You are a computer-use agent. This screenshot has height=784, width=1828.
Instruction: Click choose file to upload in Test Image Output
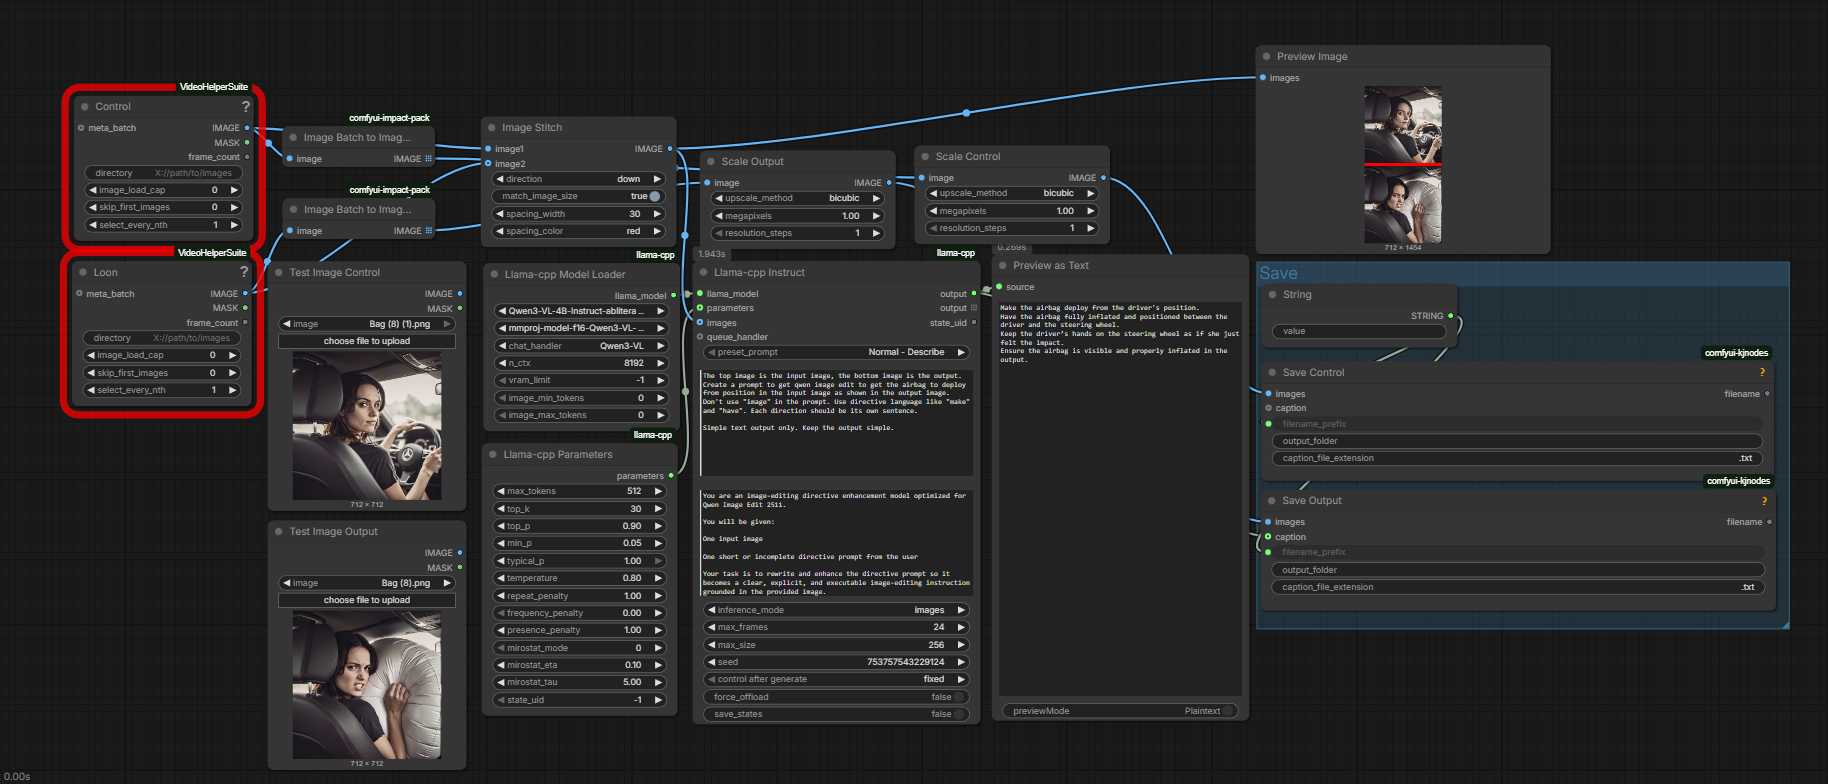click(x=367, y=600)
